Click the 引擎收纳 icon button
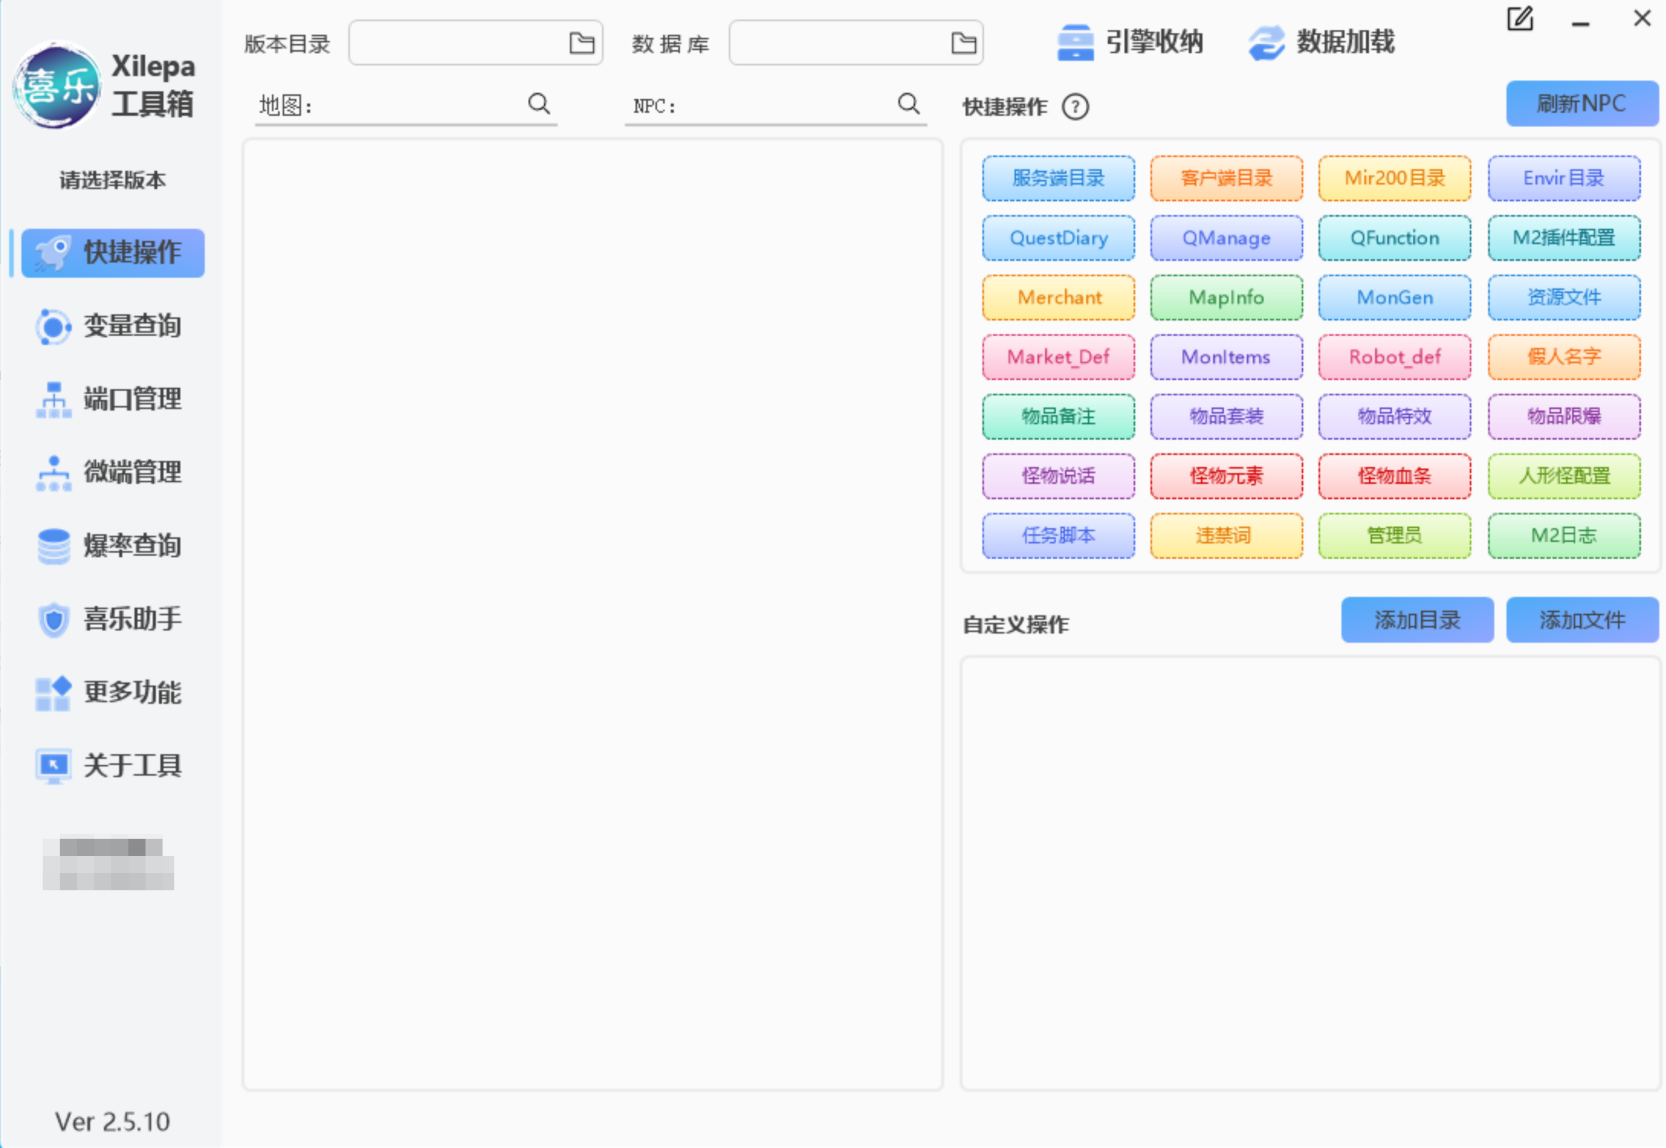The width and height of the screenshot is (1666, 1148). (x=1130, y=42)
